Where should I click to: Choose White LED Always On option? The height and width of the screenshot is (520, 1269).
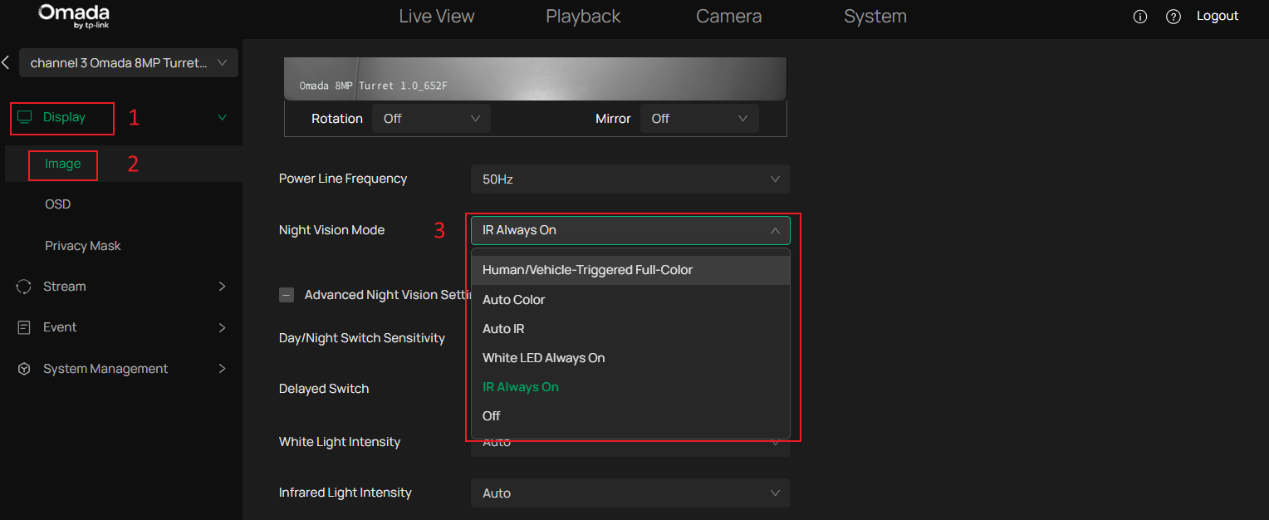pos(631,358)
